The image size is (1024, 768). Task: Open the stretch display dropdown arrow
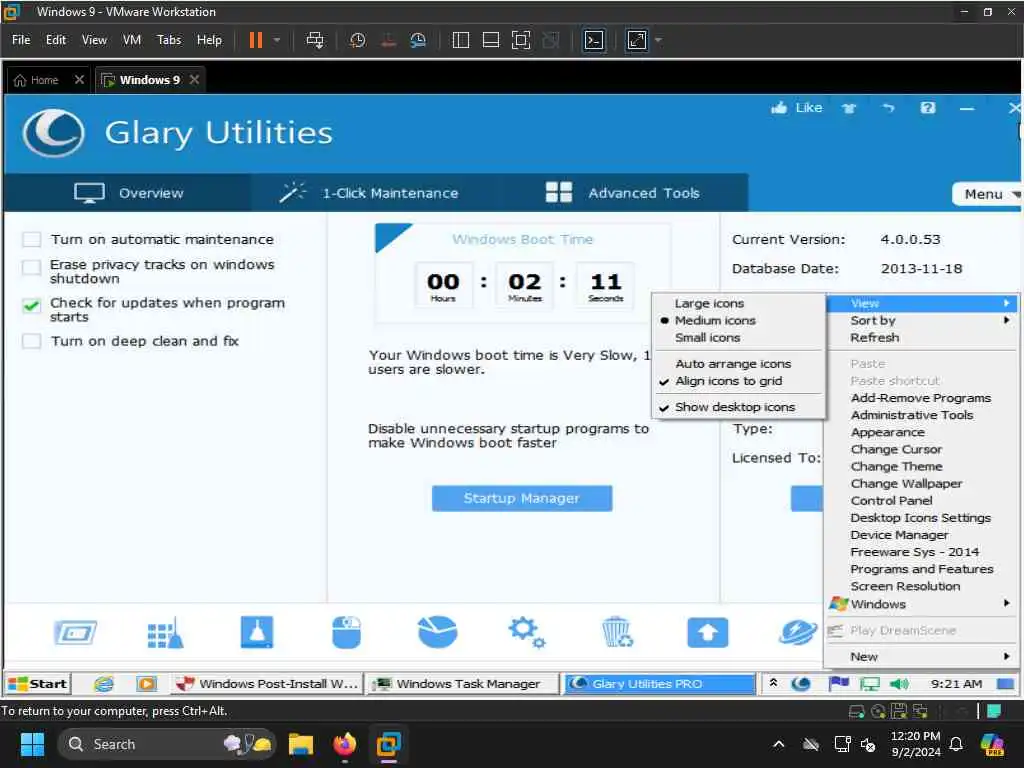(x=658, y=40)
